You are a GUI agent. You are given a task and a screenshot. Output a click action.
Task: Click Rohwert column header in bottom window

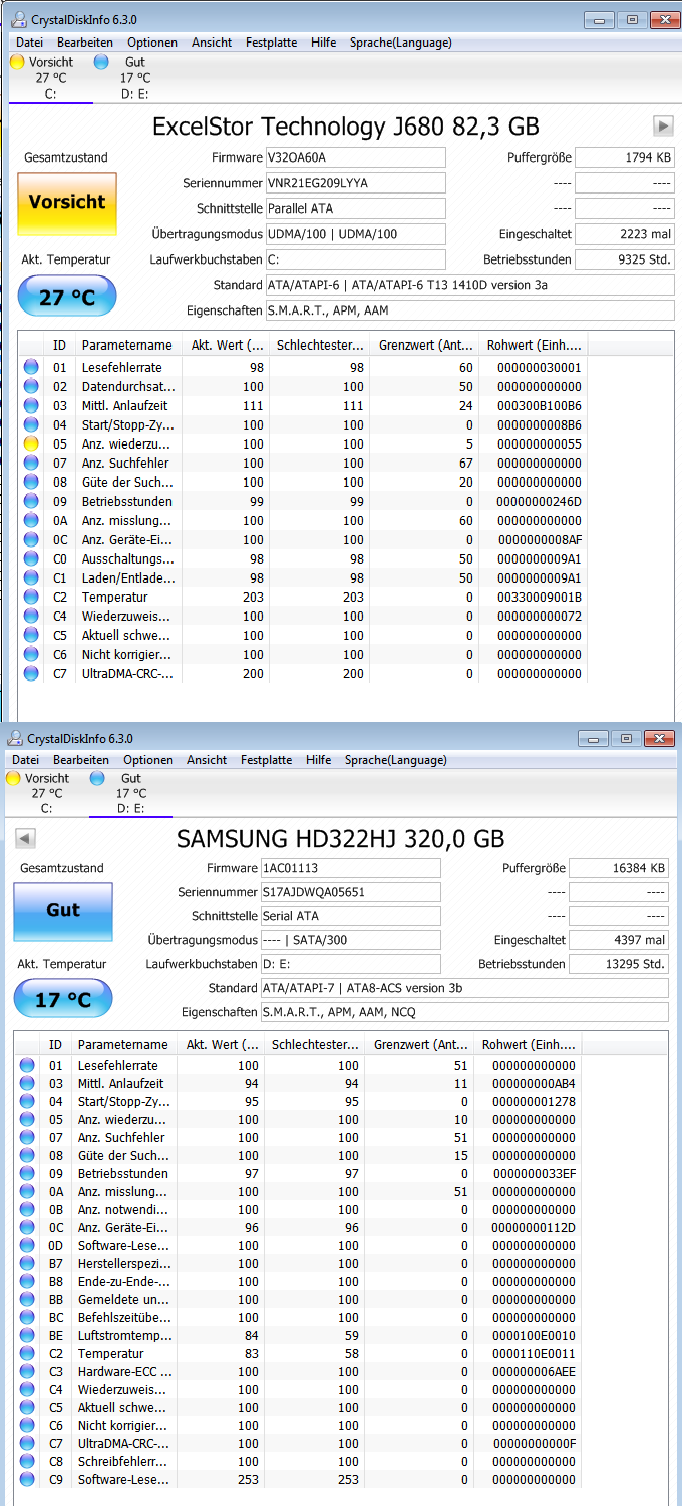(x=530, y=1045)
